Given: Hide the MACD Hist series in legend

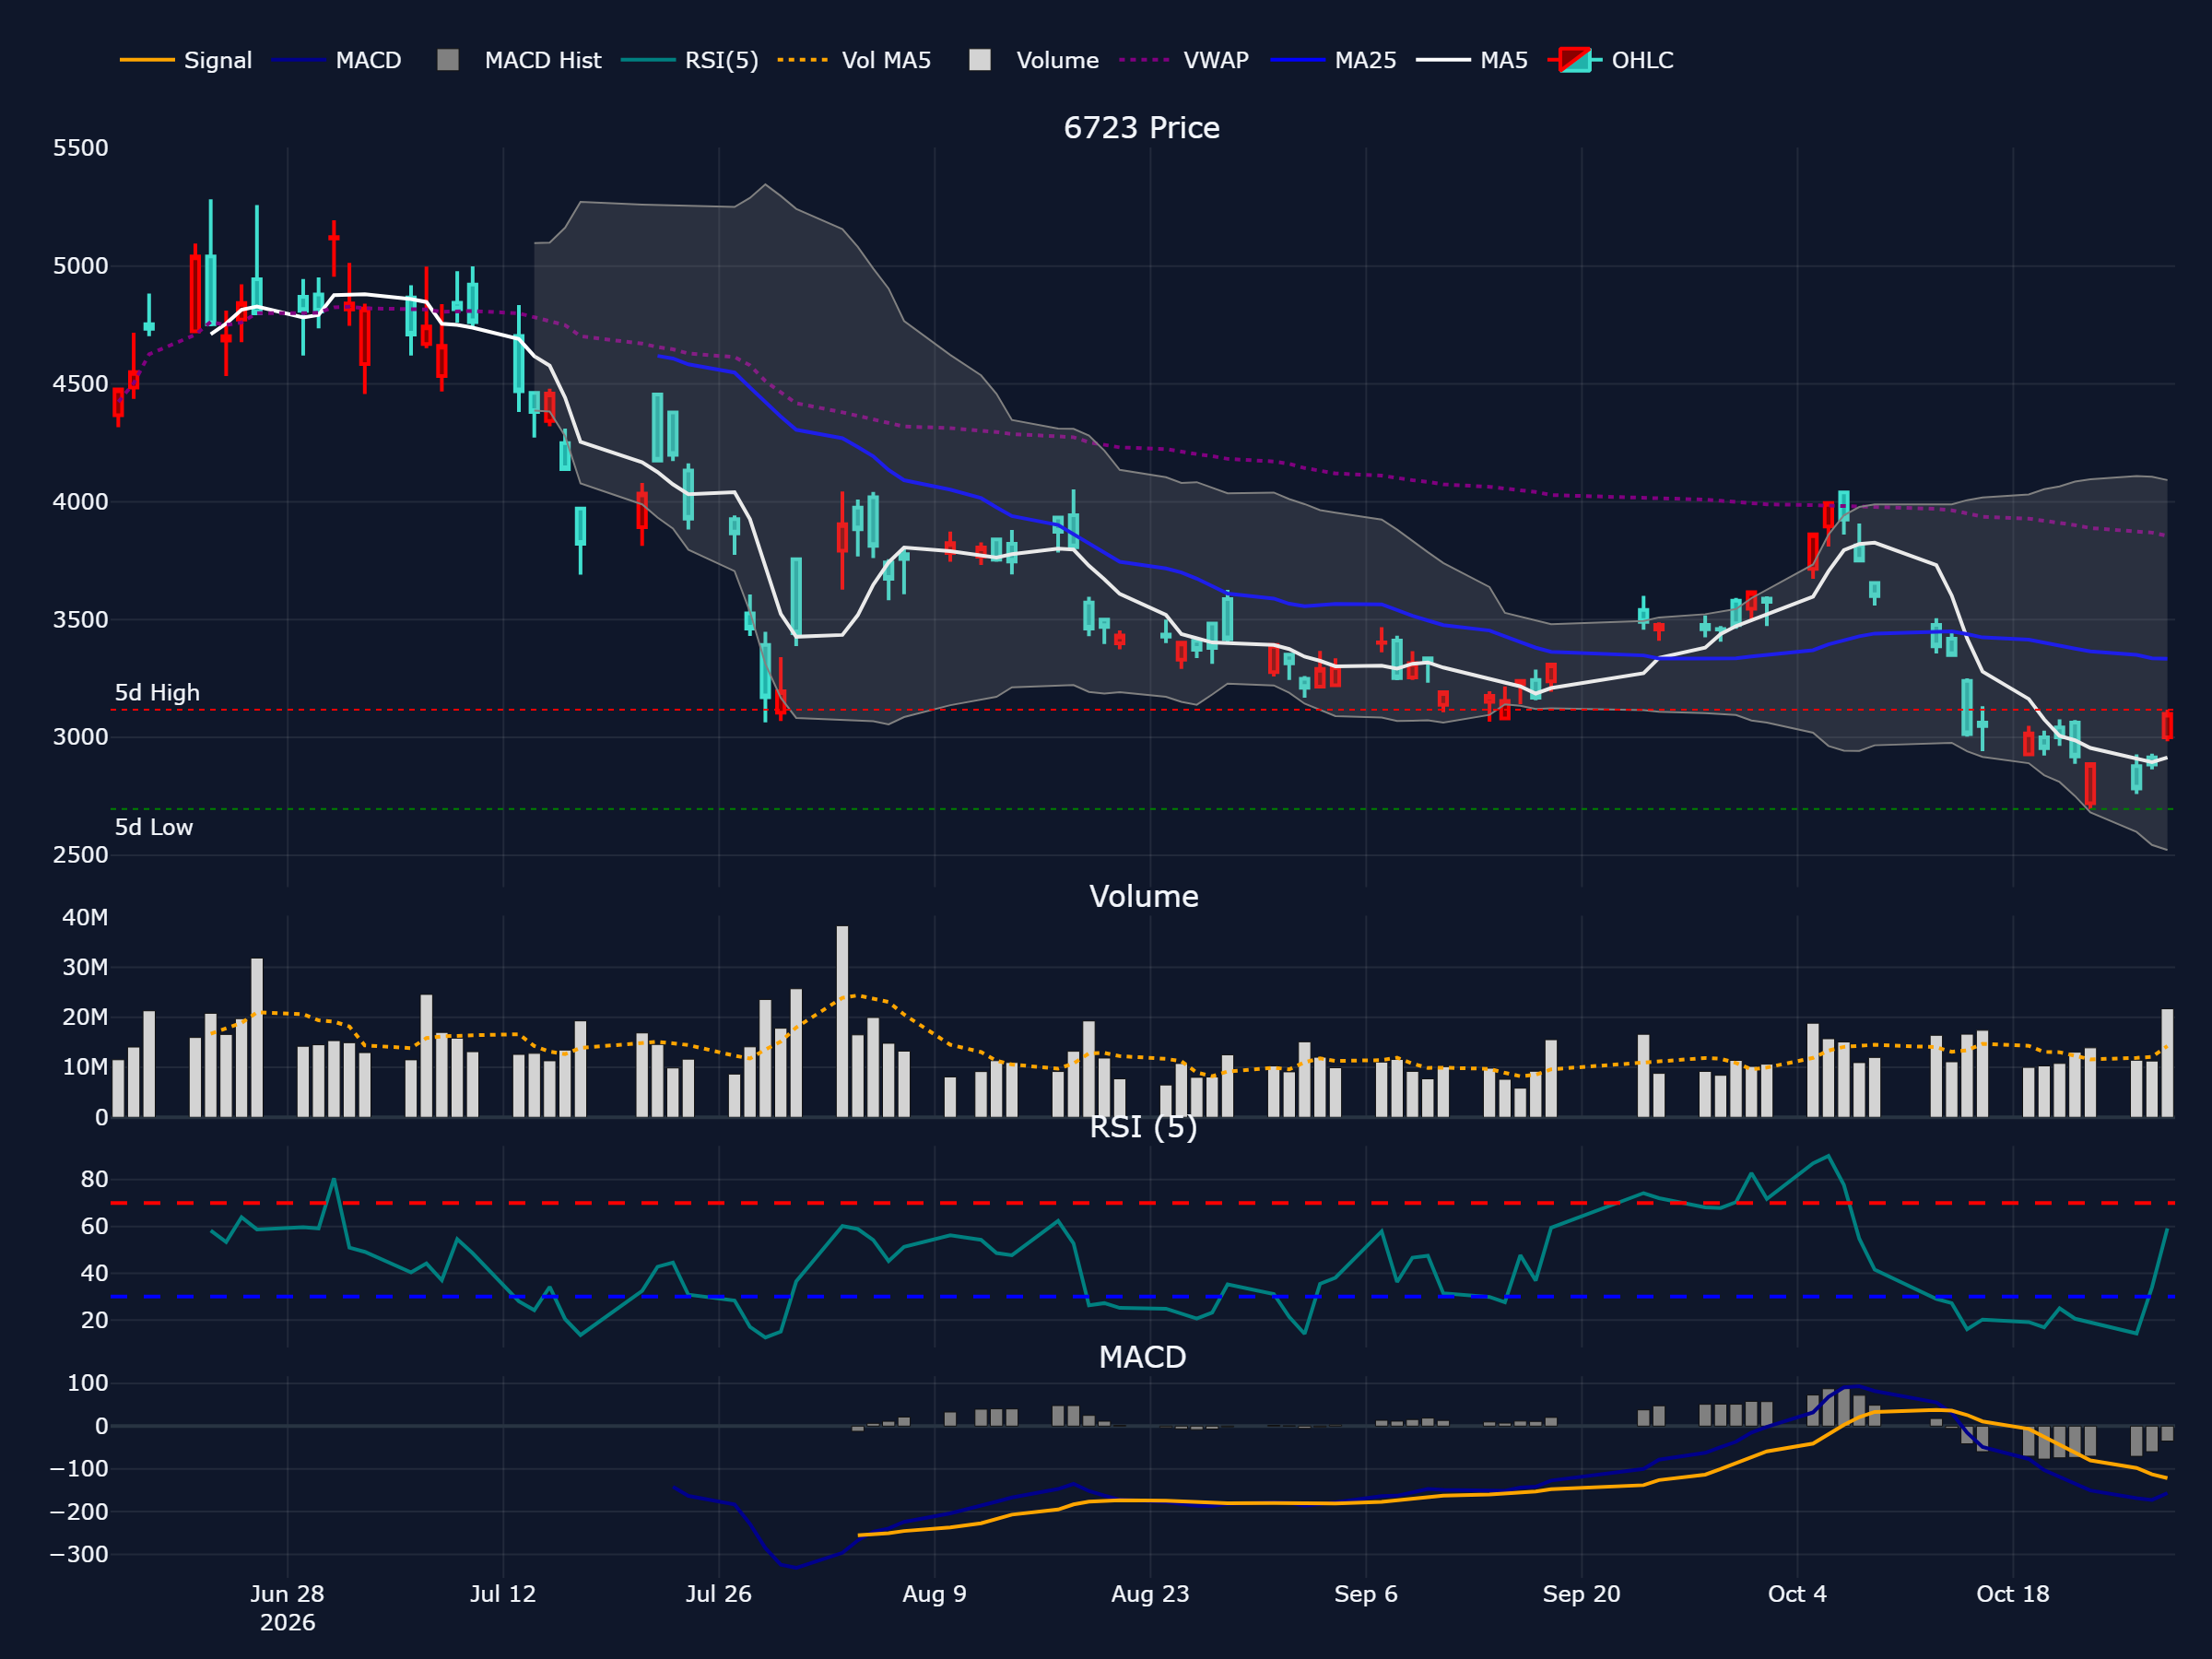Looking at the screenshot, I should point(520,60).
